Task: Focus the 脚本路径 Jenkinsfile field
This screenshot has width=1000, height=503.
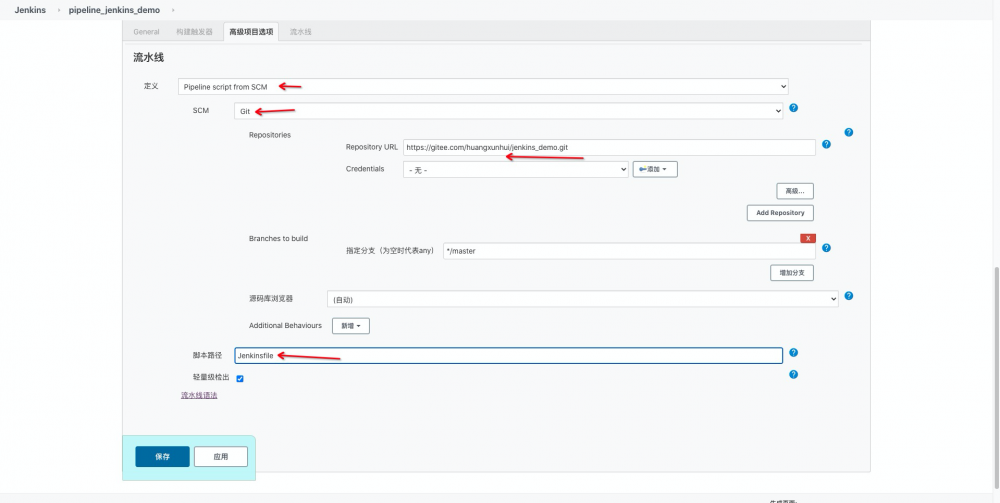Action: pos(508,356)
